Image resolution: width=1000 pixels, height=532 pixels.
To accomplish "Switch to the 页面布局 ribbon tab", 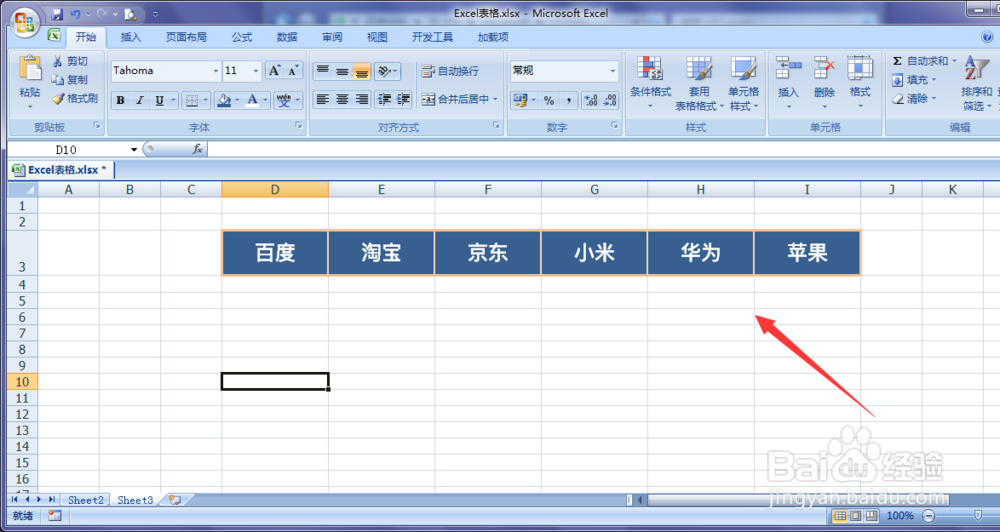I will coord(186,37).
